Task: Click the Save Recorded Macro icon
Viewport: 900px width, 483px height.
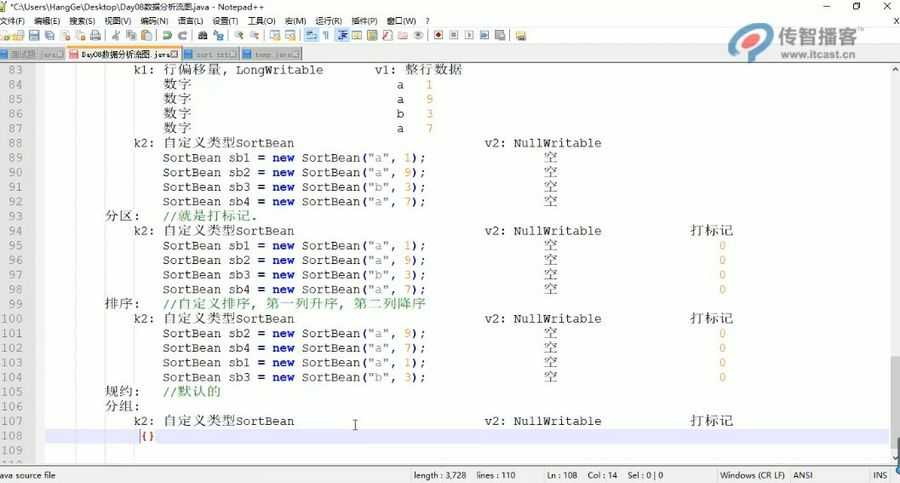Action: click(500, 36)
